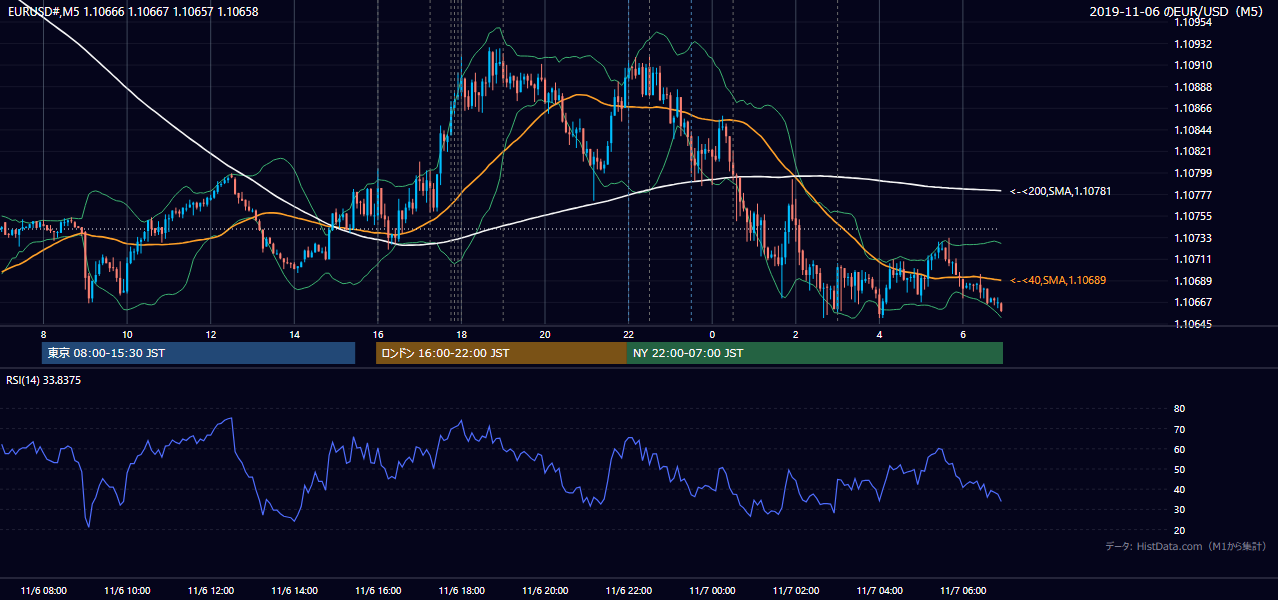Click RSI scale level 50
The height and width of the screenshot is (600, 1278).
coord(1180,469)
